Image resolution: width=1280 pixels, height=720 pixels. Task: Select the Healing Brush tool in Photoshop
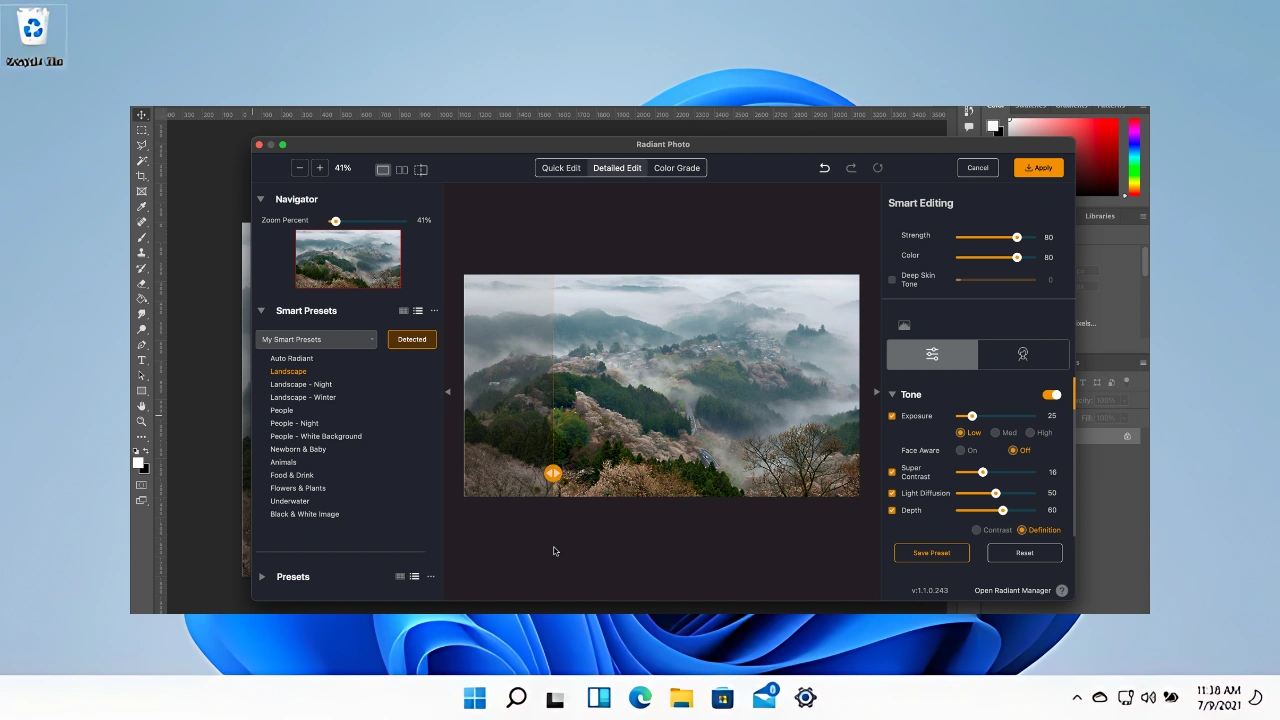(x=141, y=222)
